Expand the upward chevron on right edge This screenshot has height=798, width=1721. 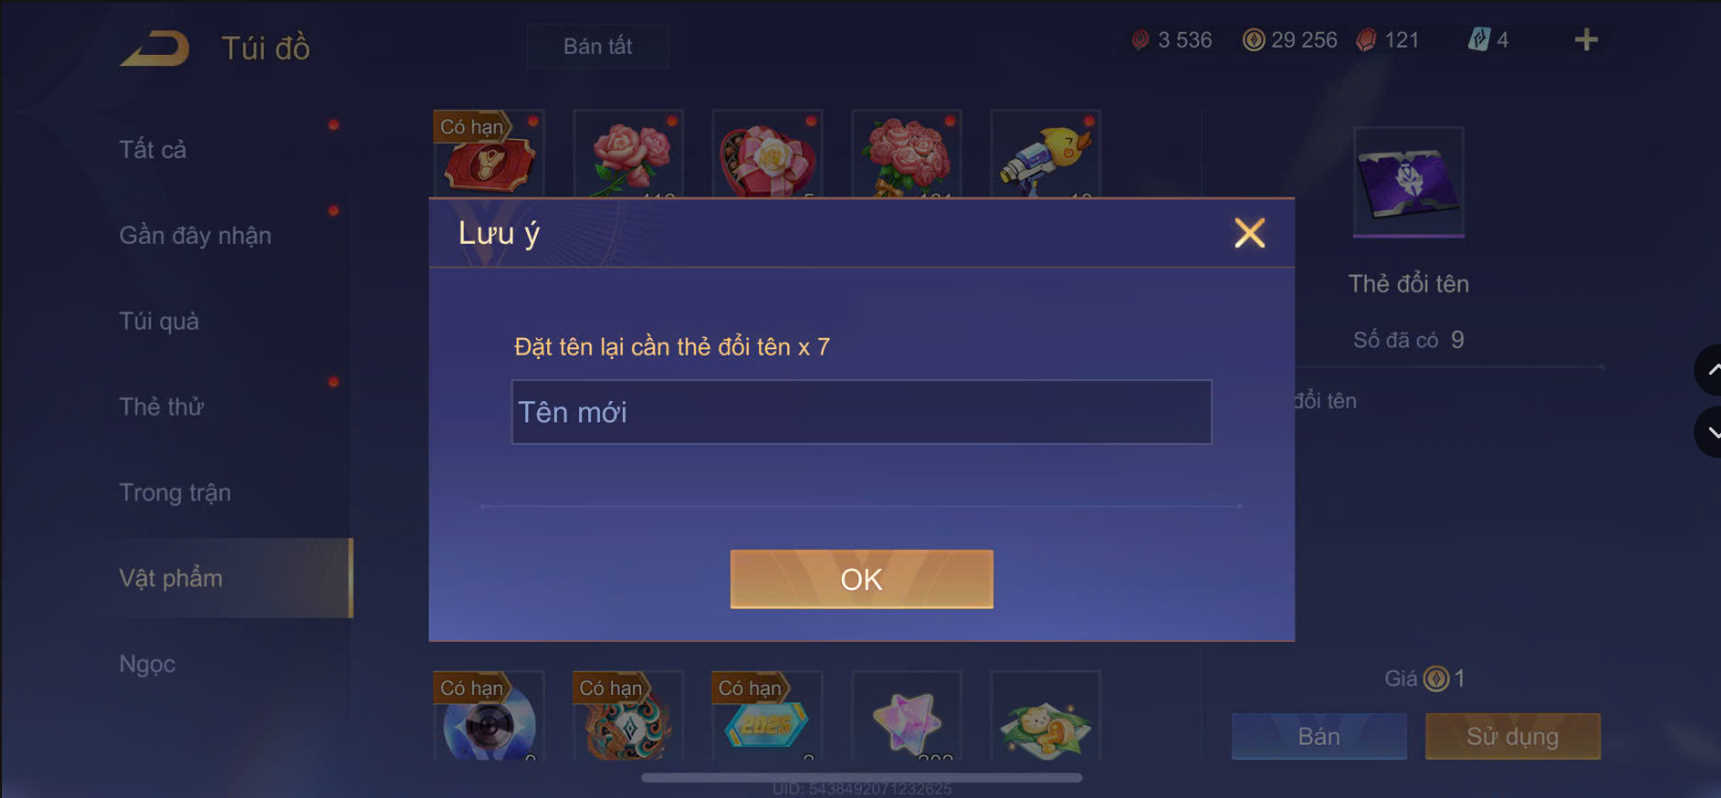pyautogui.click(x=1709, y=370)
